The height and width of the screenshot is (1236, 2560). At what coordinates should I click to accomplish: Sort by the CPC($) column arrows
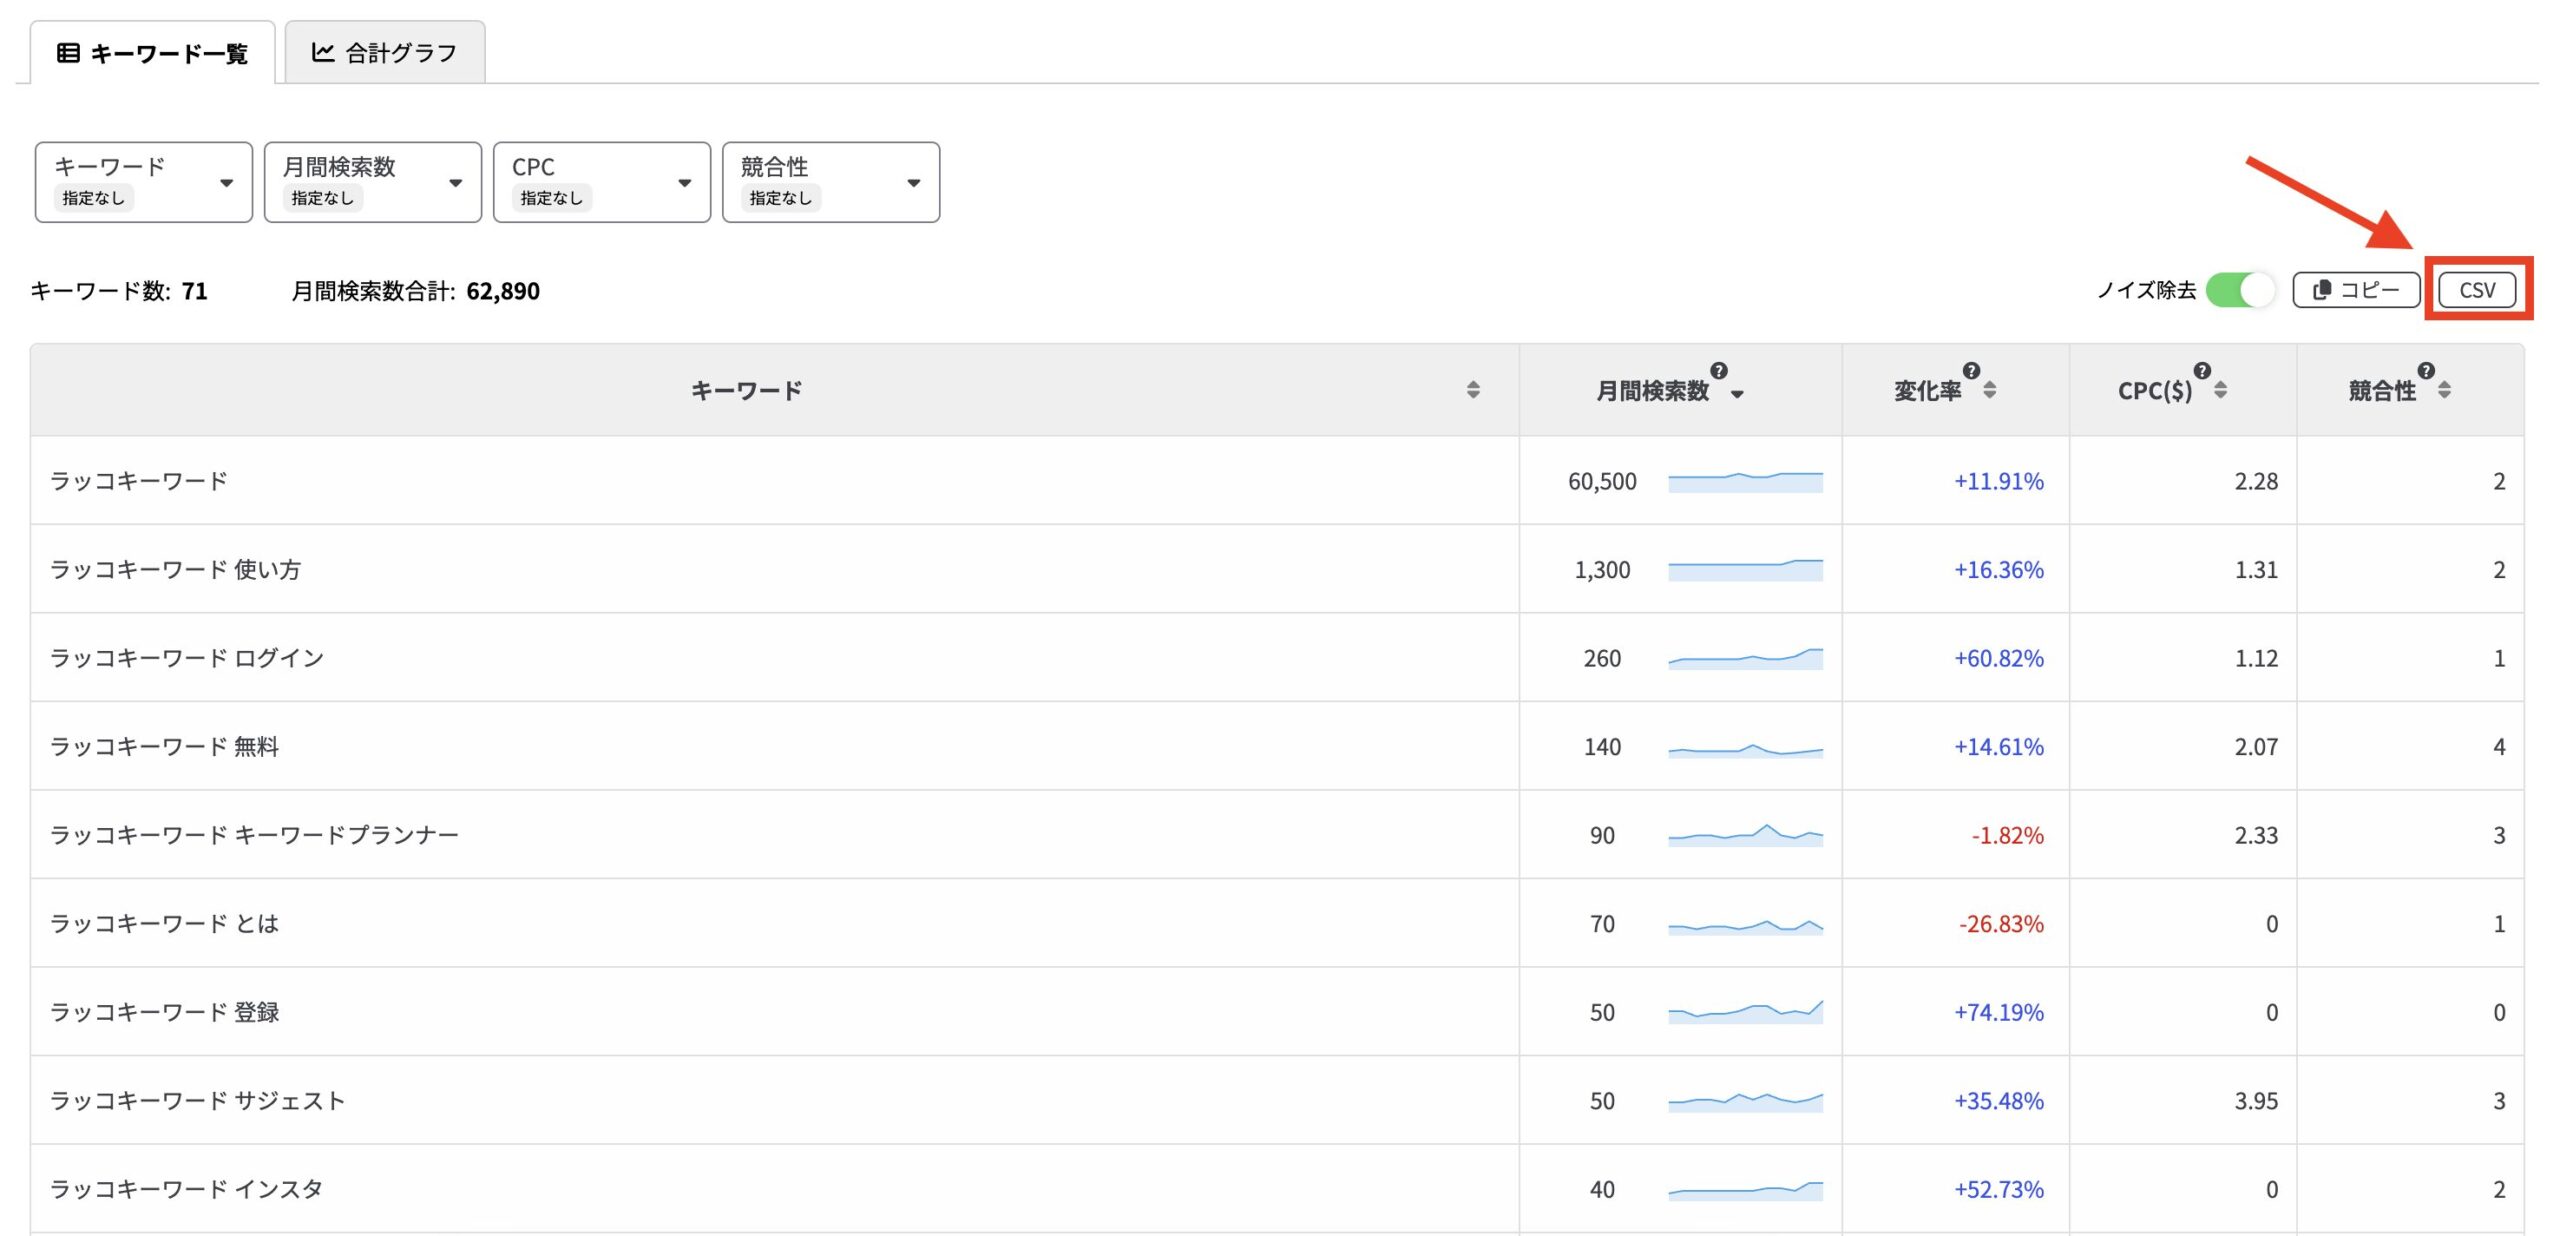(x=2220, y=390)
